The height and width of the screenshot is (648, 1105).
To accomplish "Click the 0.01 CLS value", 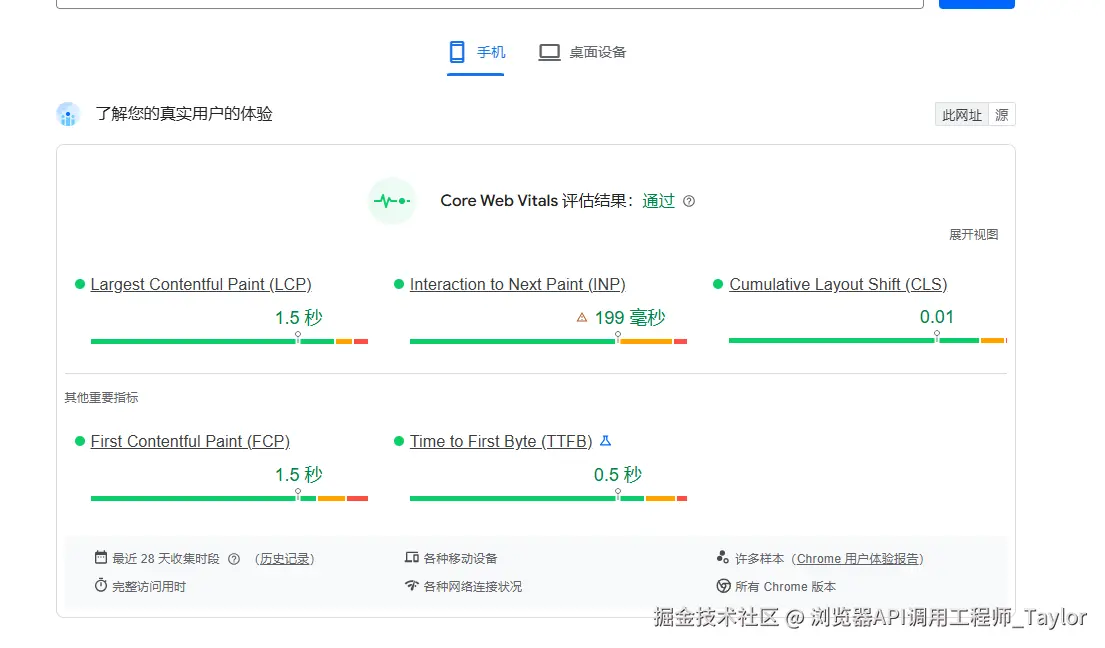I will pyautogui.click(x=937, y=317).
